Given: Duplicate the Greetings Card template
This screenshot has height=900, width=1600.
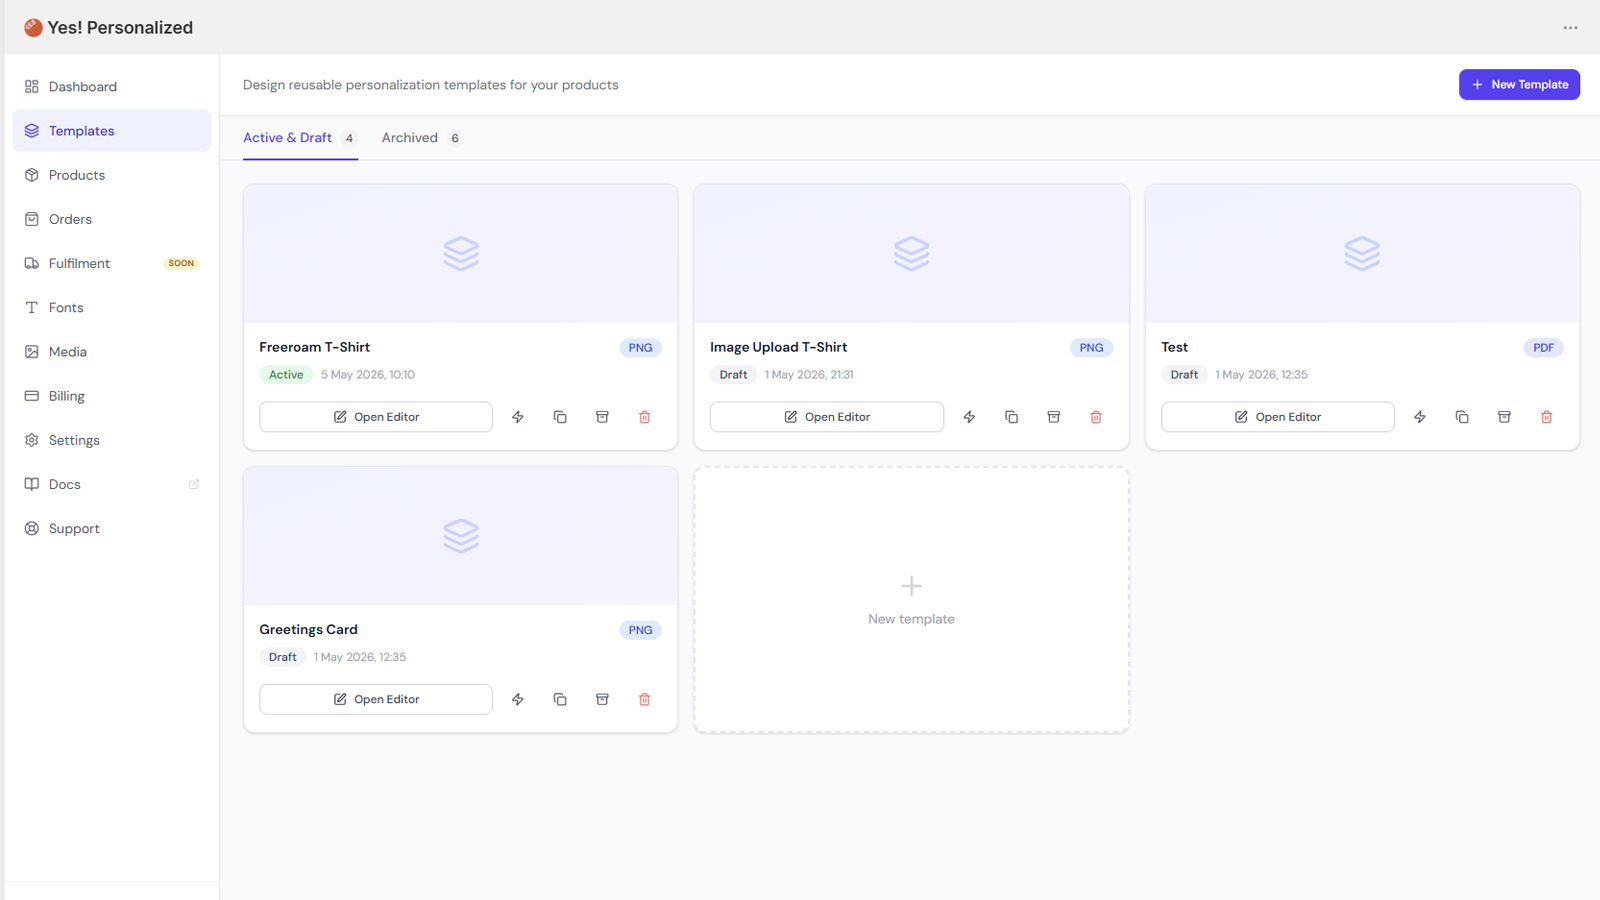Looking at the screenshot, I should (560, 699).
